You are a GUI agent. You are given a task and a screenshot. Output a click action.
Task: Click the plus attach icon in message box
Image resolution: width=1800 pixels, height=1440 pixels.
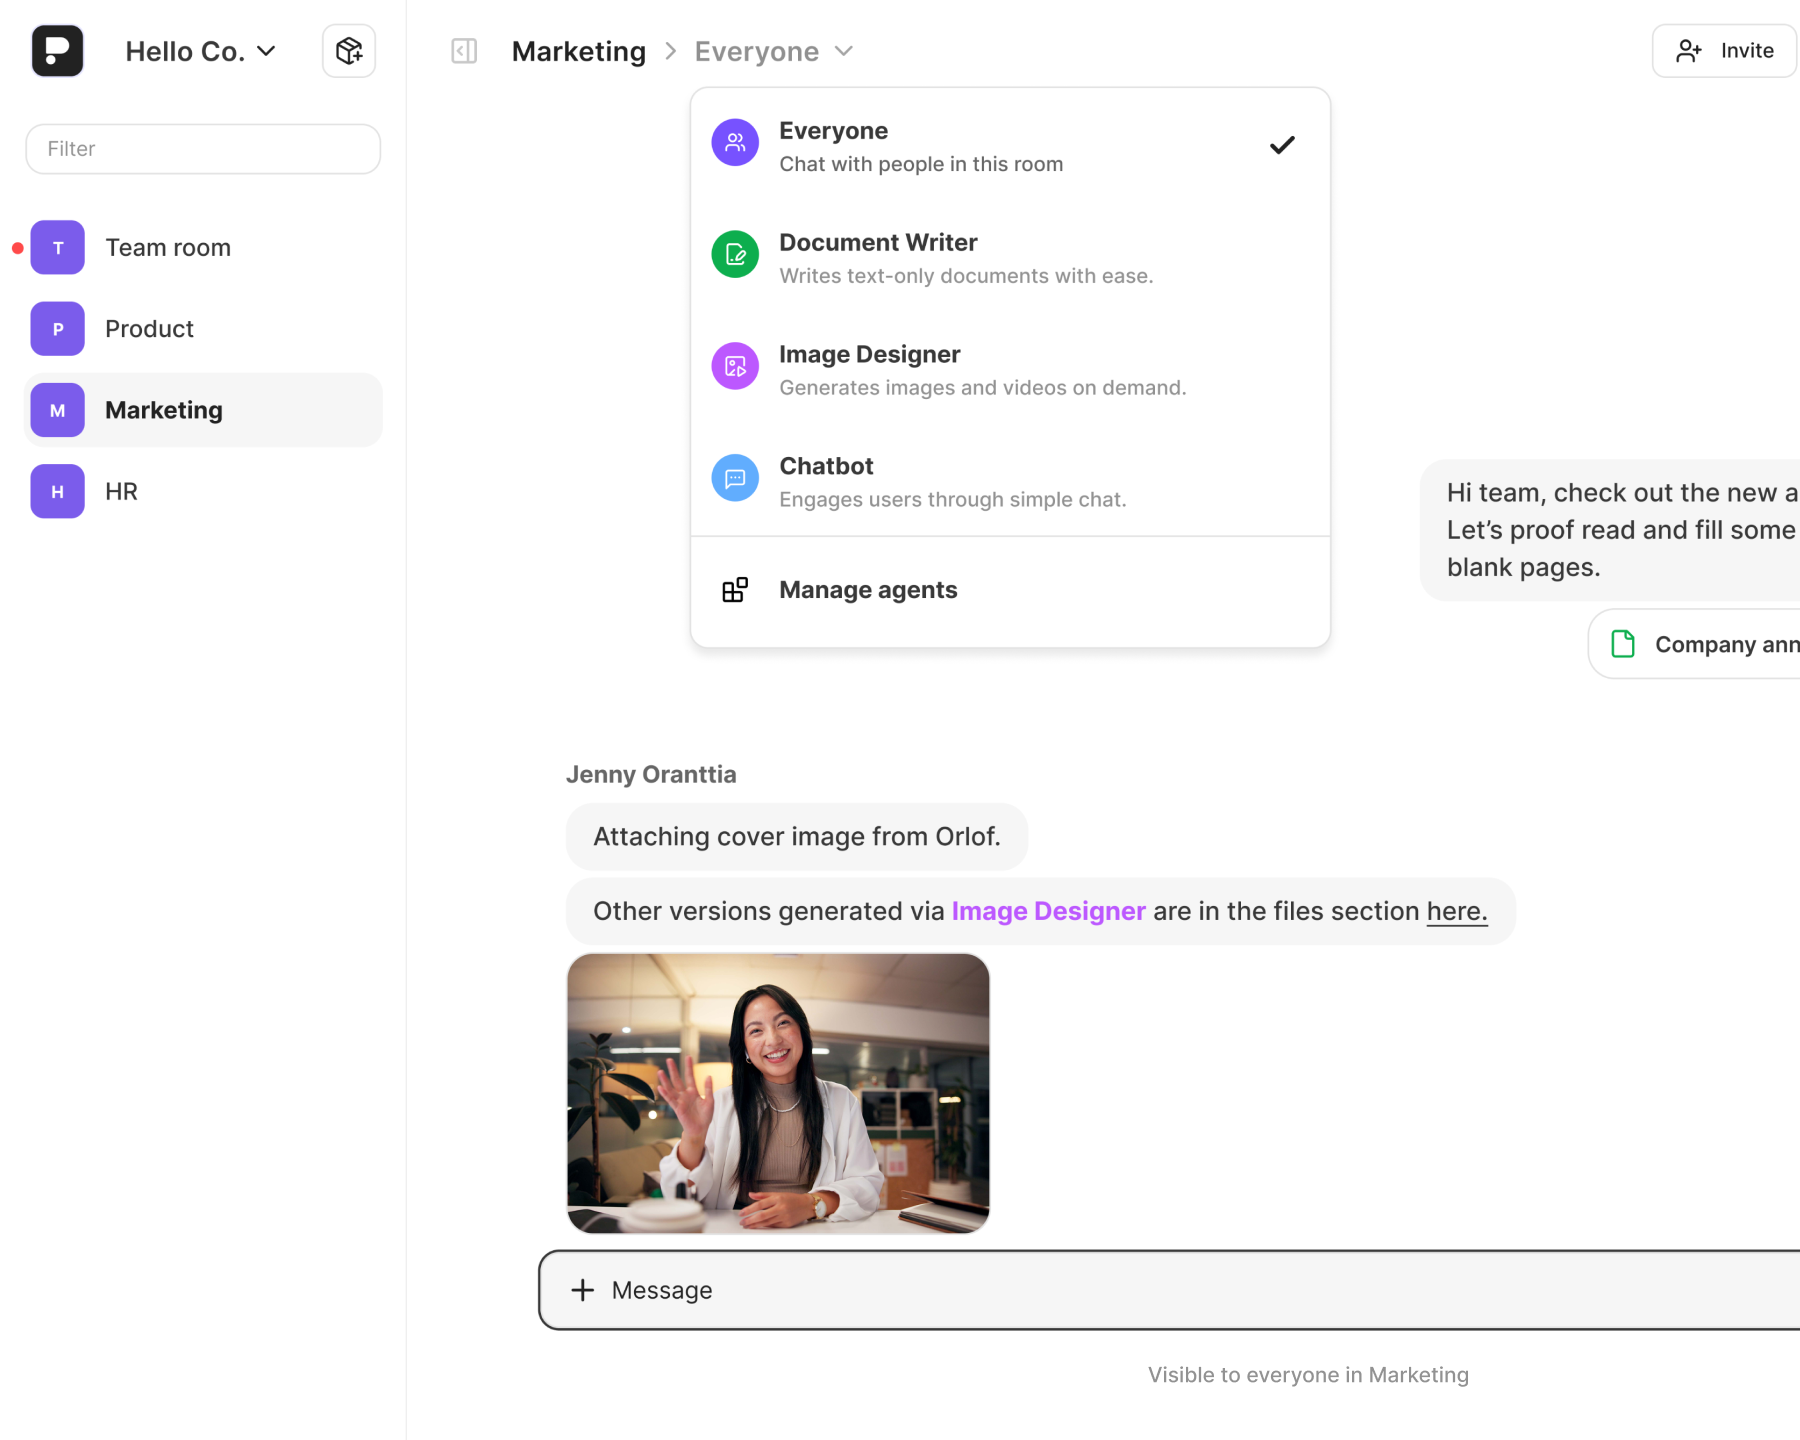[x=582, y=1290]
